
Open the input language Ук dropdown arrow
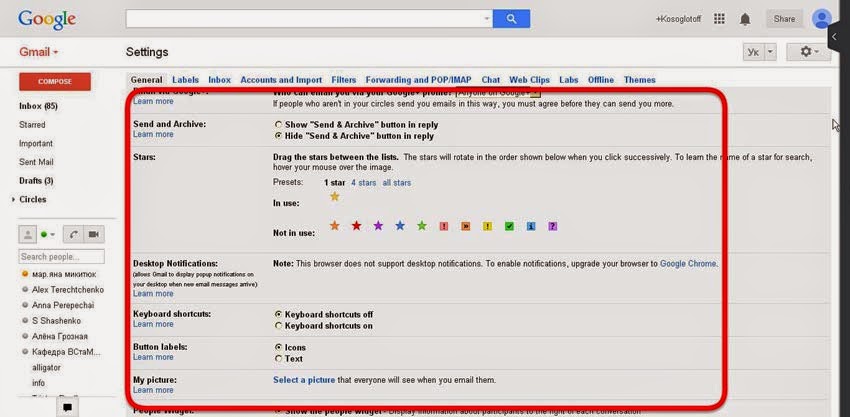click(771, 52)
